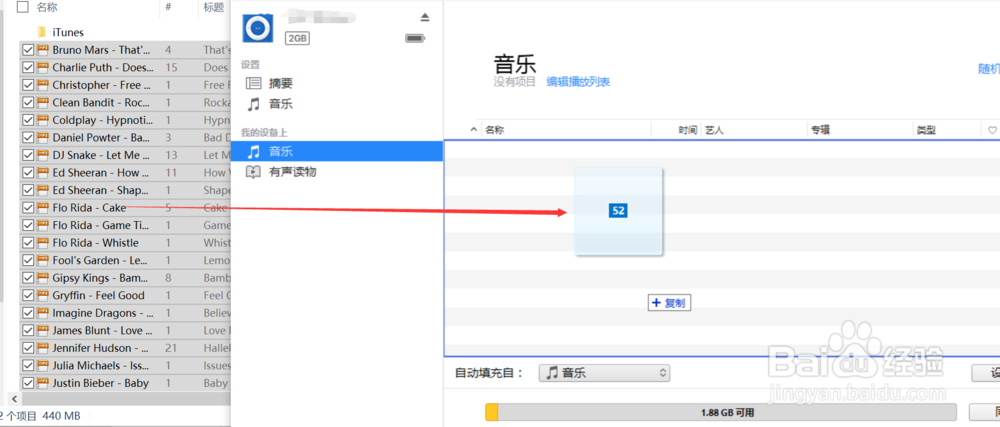This screenshot has width=1000, height=427.
Task: Select 音乐 under 我的设备上
Action: pos(336,151)
